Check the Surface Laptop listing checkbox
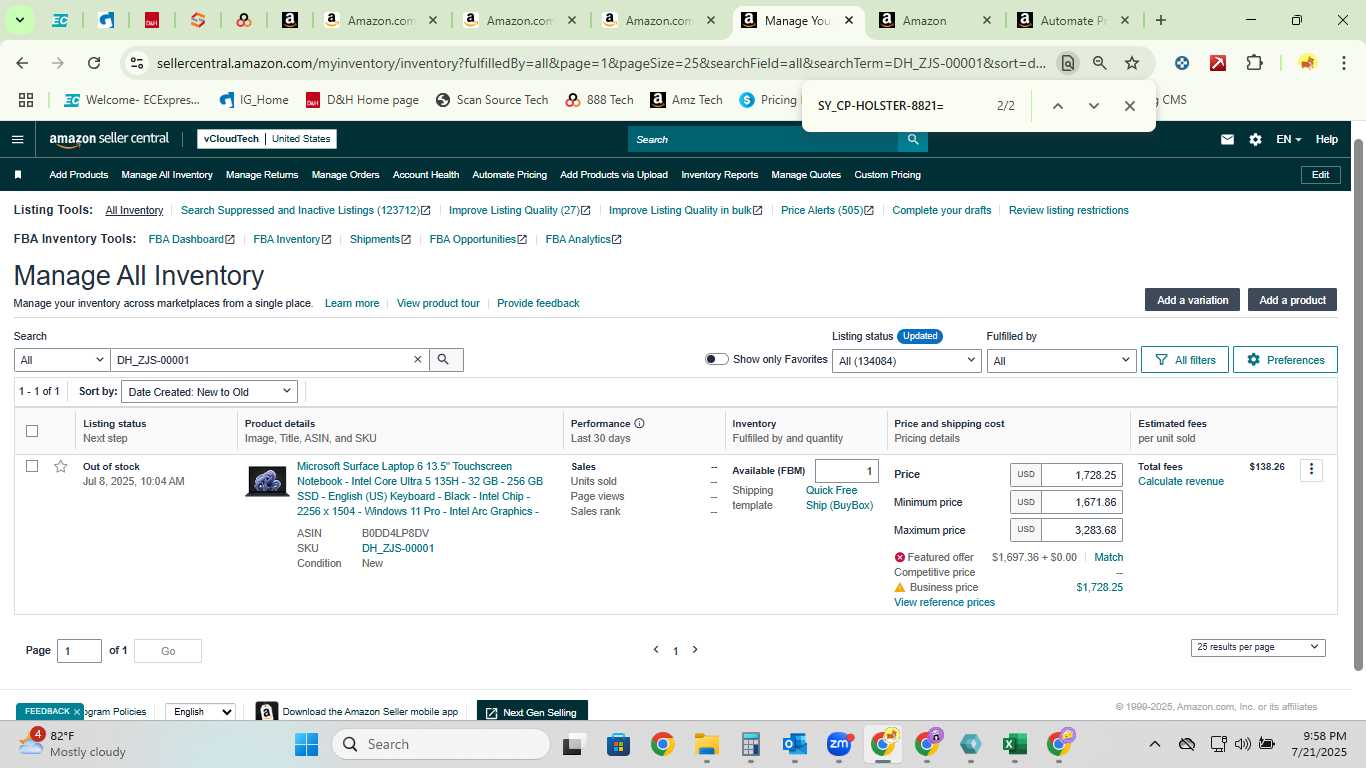This screenshot has height=768, width=1366. tap(32, 466)
